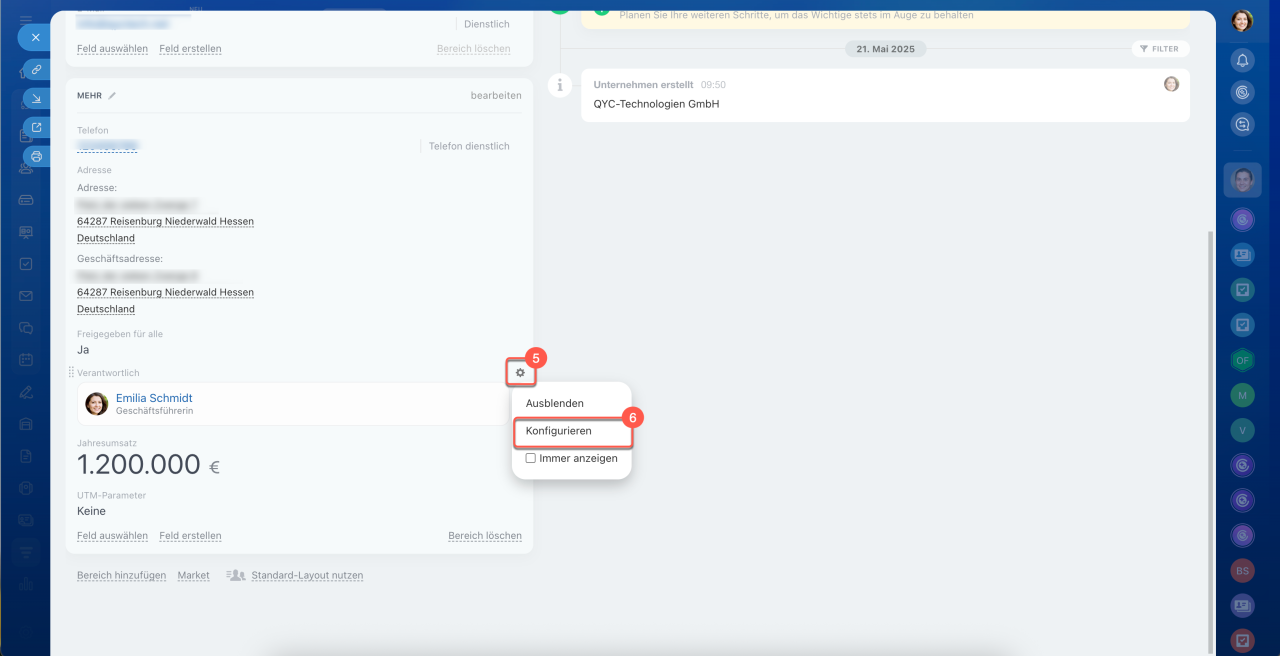Toggle the Immer anzeigen checkbox
Screen dimensions: 1280x656
pyautogui.click(x=531, y=458)
